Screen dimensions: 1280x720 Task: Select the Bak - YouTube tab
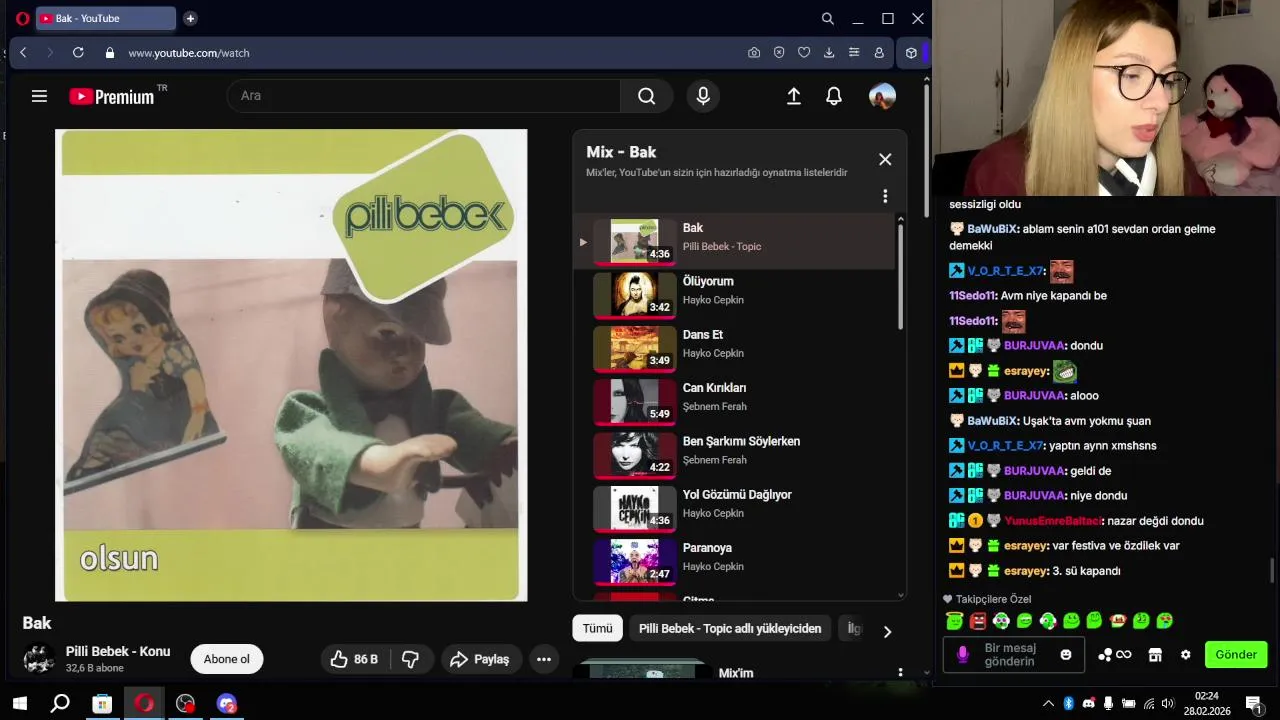tap(105, 18)
